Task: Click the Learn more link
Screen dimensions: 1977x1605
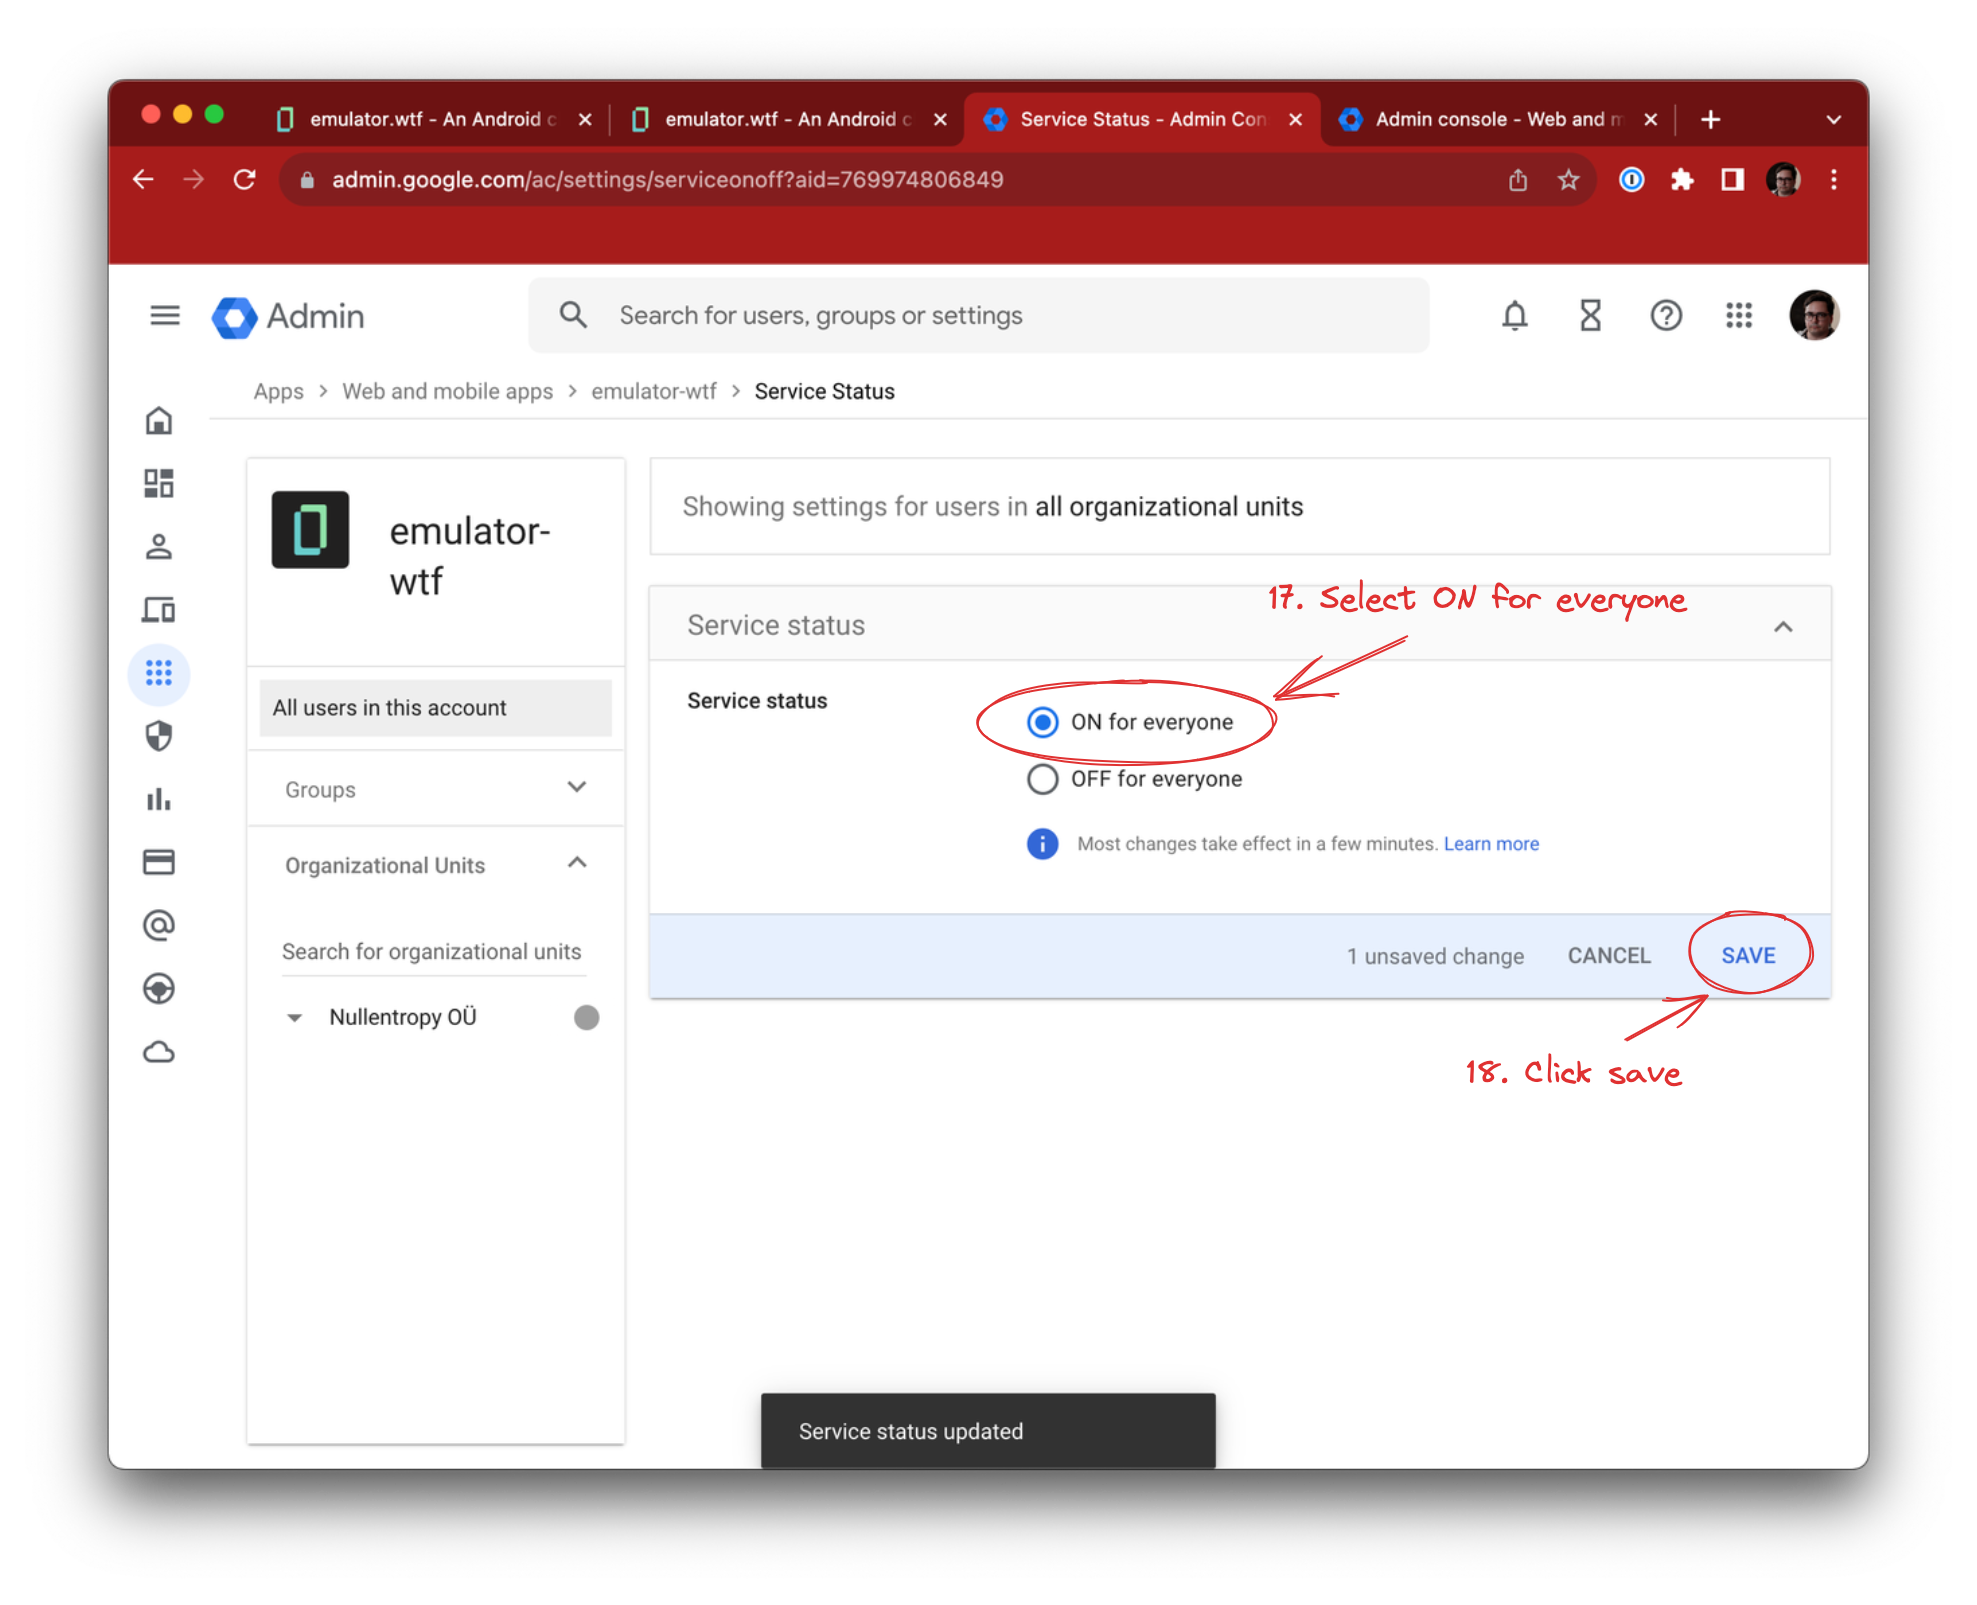Action: (1491, 844)
